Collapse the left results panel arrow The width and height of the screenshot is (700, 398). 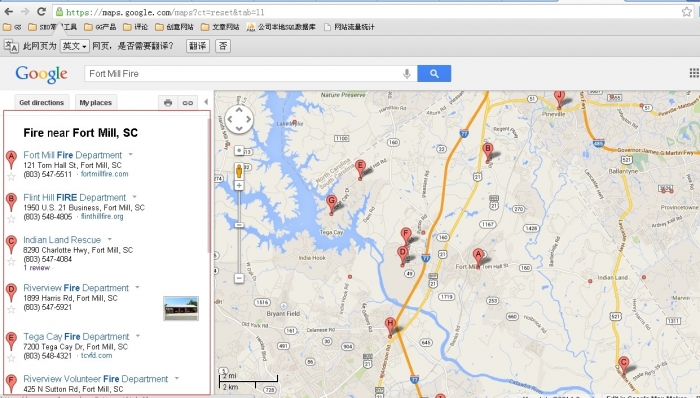click(x=206, y=102)
